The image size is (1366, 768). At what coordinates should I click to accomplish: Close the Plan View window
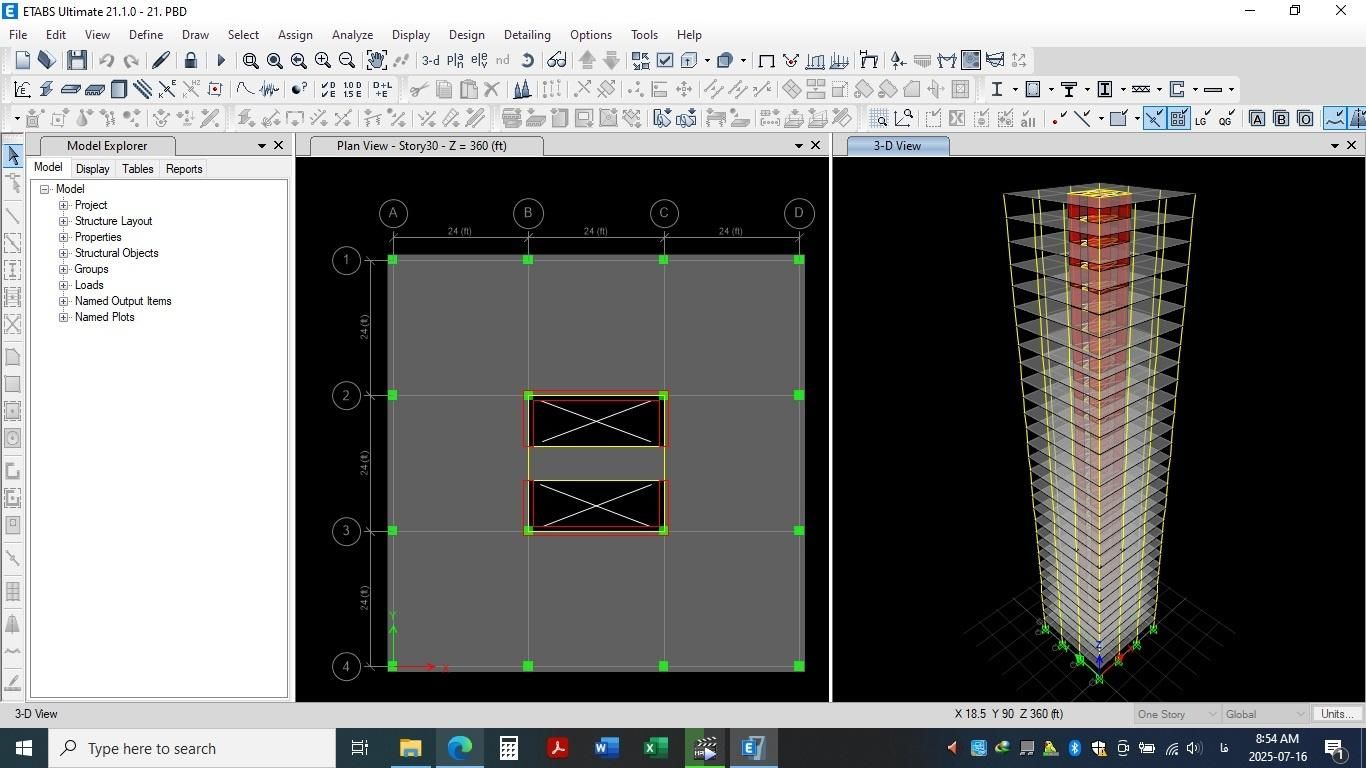tap(816, 146)
